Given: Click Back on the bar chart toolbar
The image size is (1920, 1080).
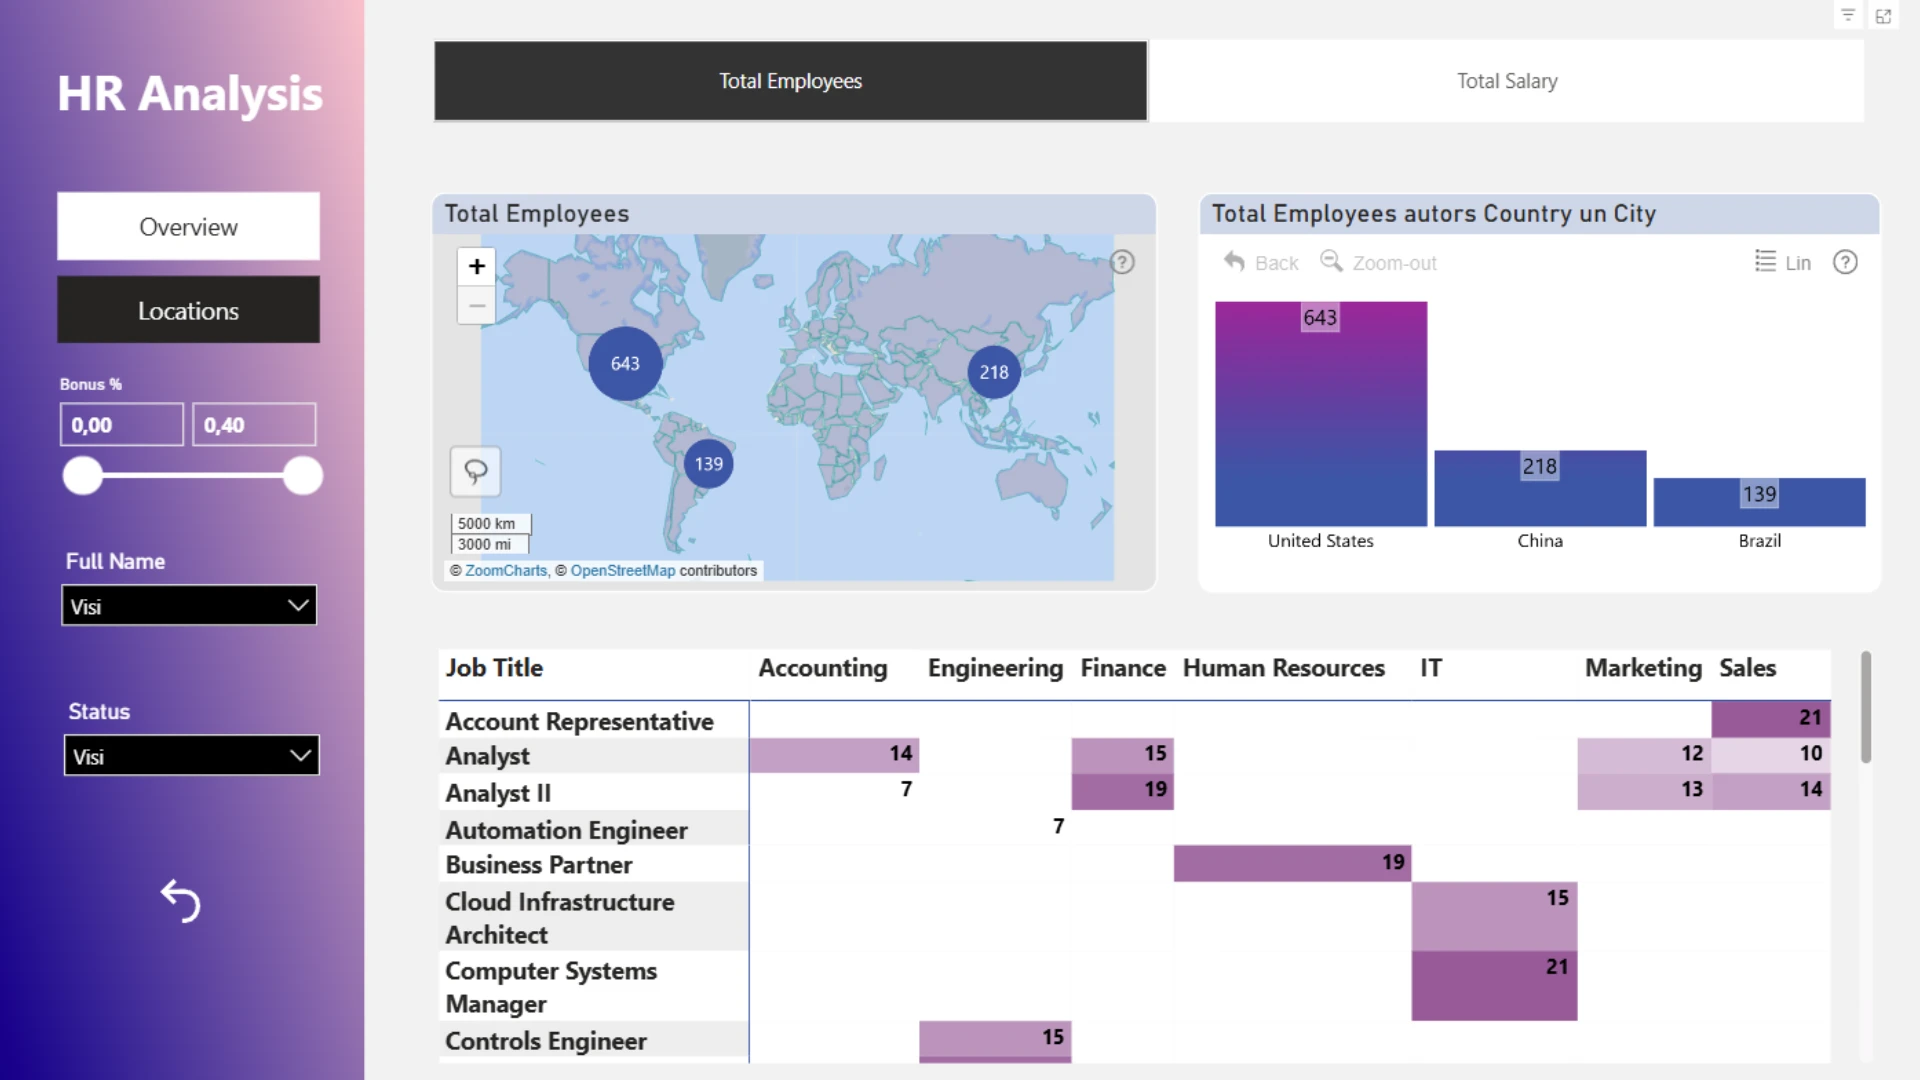Looking at the screenshot, I should tap(1262, 262).
